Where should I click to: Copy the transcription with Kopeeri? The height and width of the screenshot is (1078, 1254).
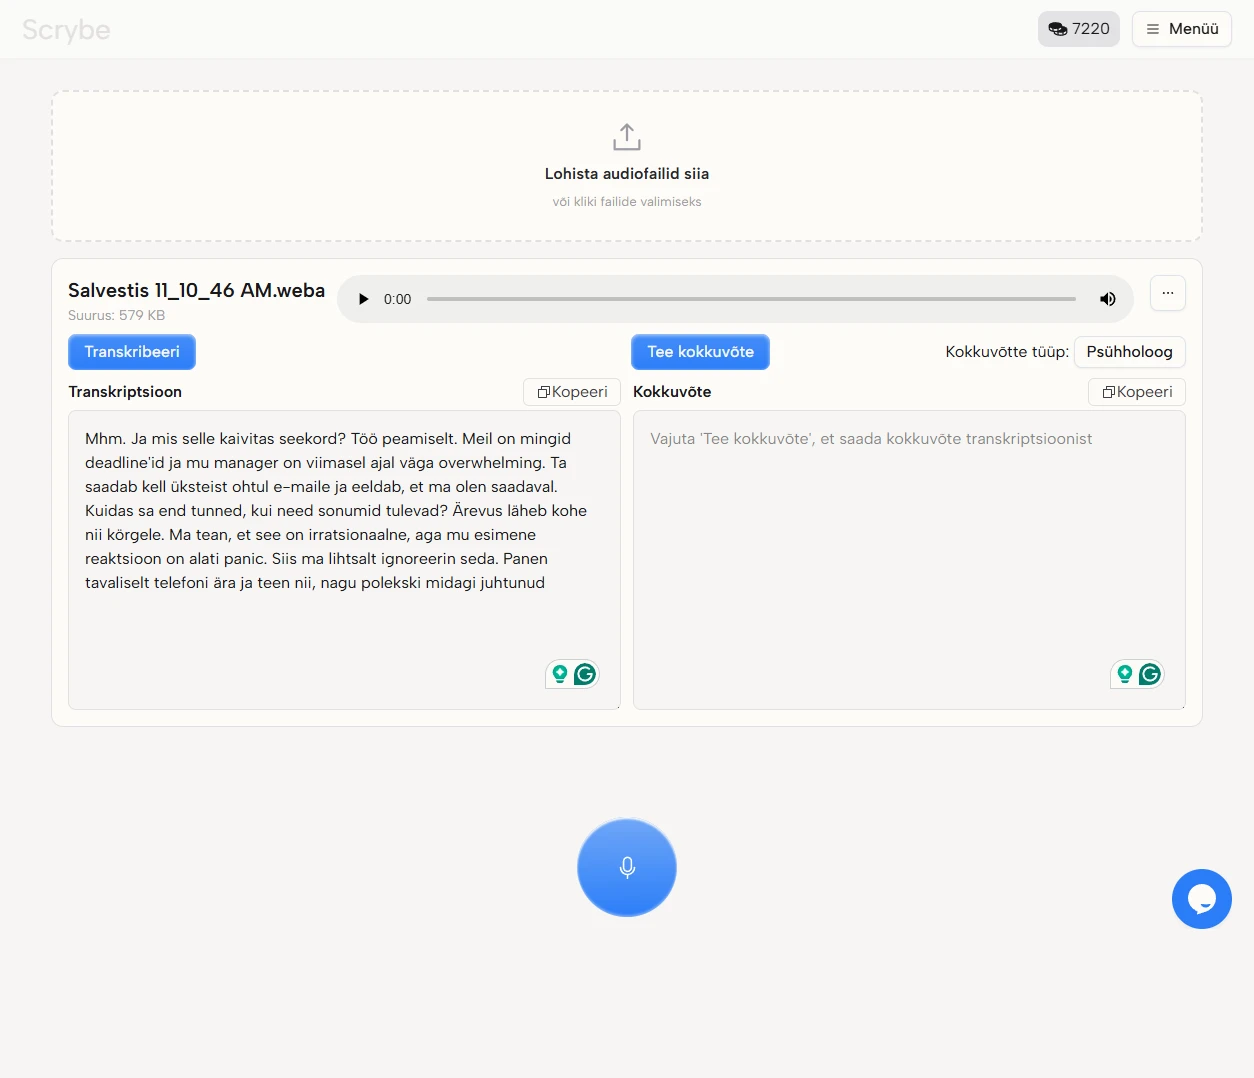[571, 391]
